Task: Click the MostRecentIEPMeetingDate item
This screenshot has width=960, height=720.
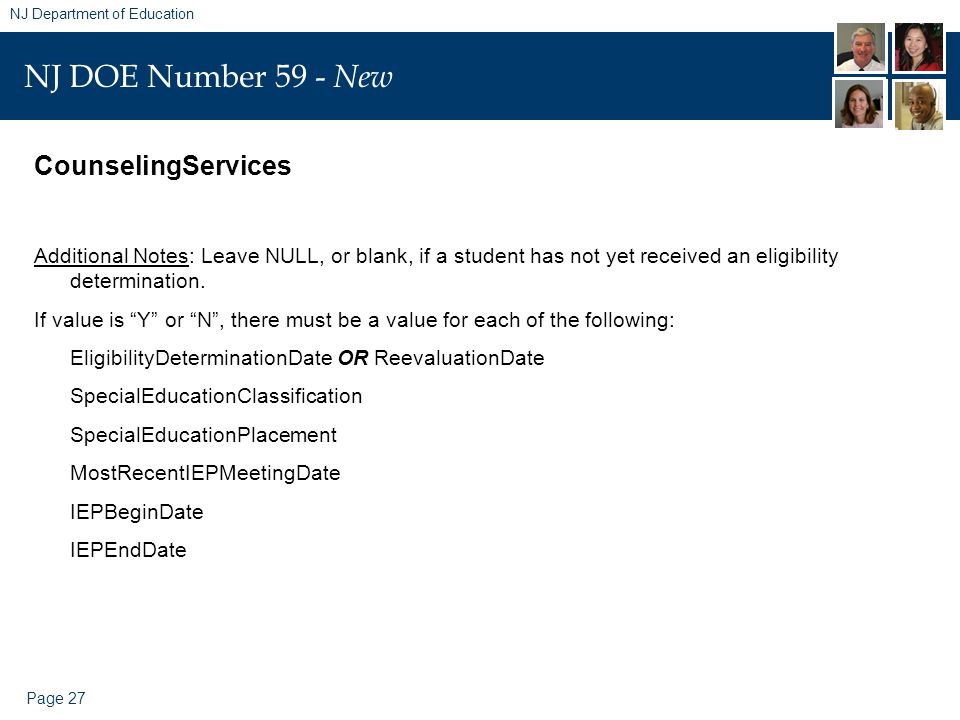Action: [205, 473]
